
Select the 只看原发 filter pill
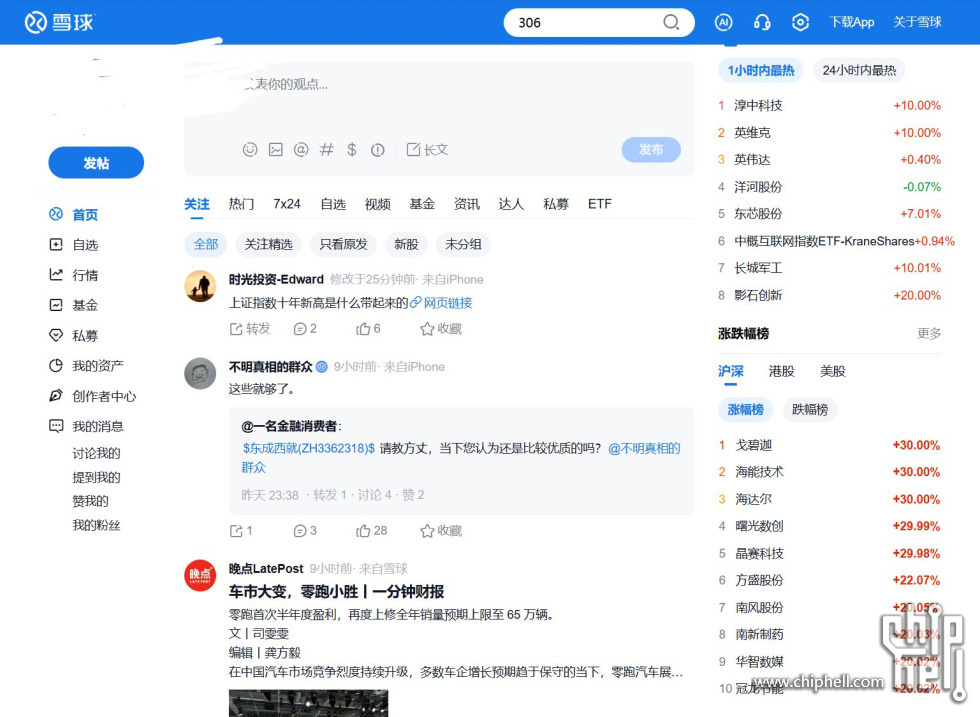point(343,244)
